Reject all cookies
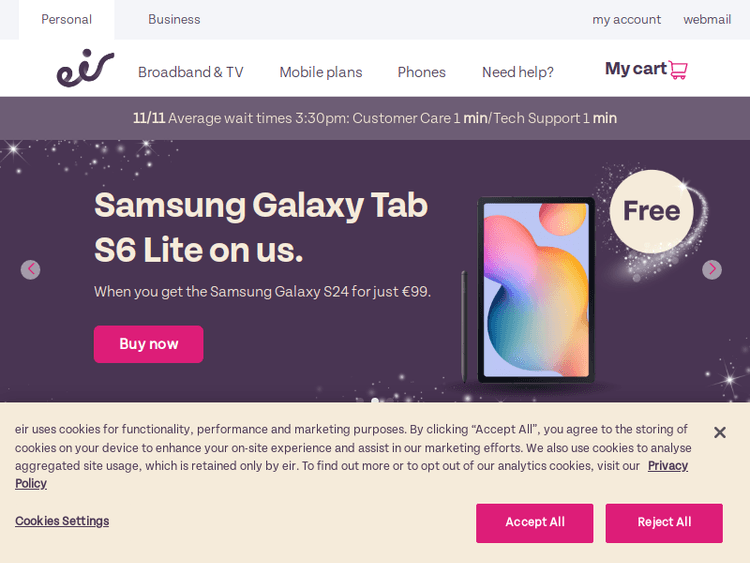The width and height of the screenshot is (750, 563). [x=664, y=522]
